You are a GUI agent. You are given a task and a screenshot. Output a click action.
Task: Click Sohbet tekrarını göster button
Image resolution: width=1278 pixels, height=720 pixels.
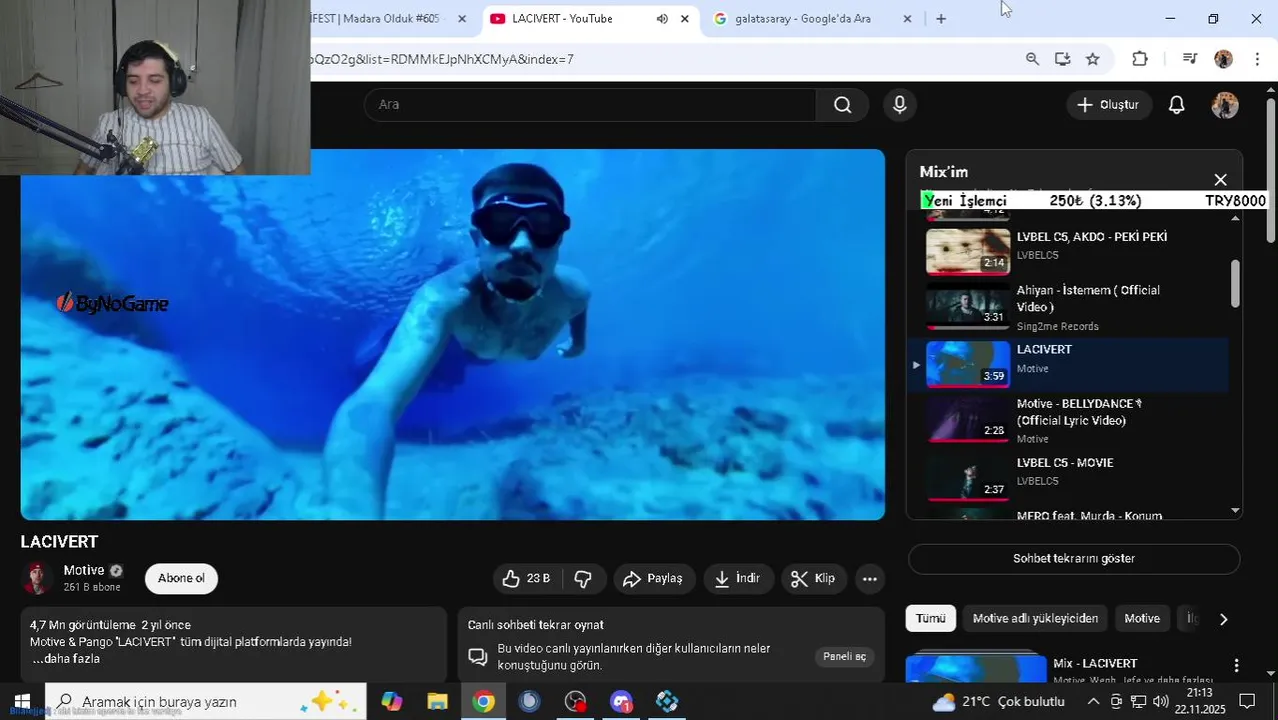pos(1074,559)
